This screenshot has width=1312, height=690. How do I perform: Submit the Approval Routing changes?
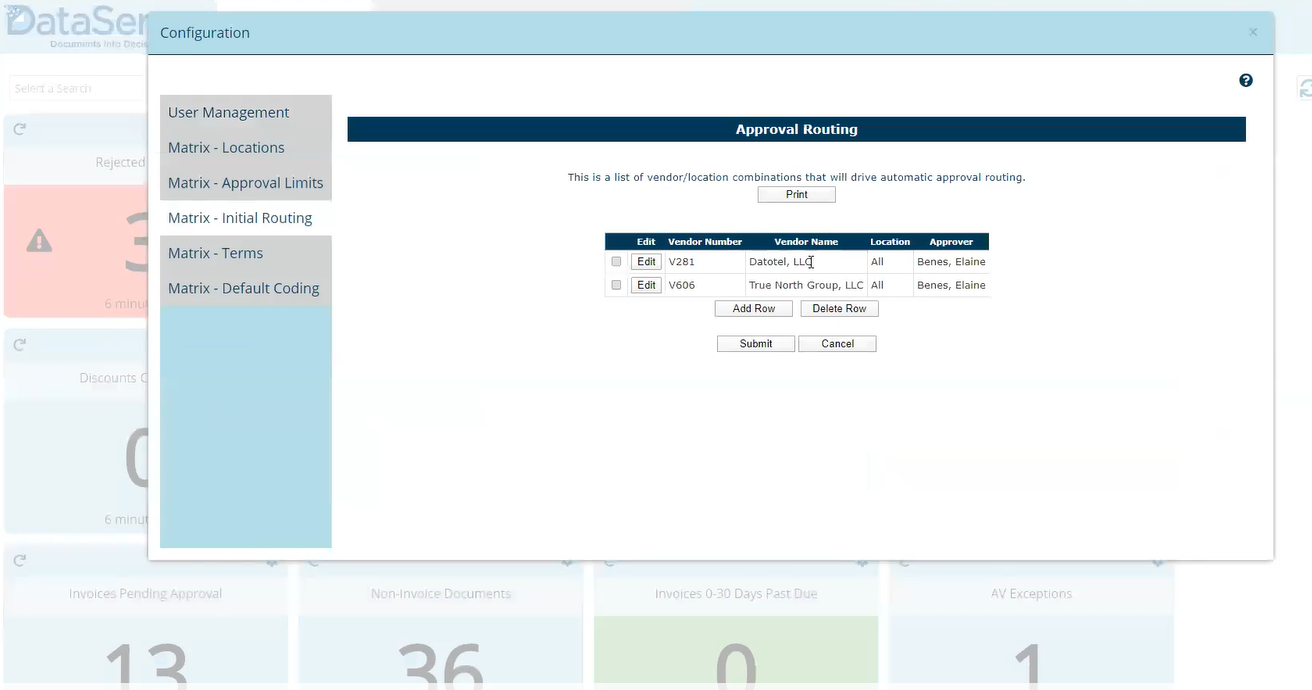pyautogui.click(x=755, y=343)
